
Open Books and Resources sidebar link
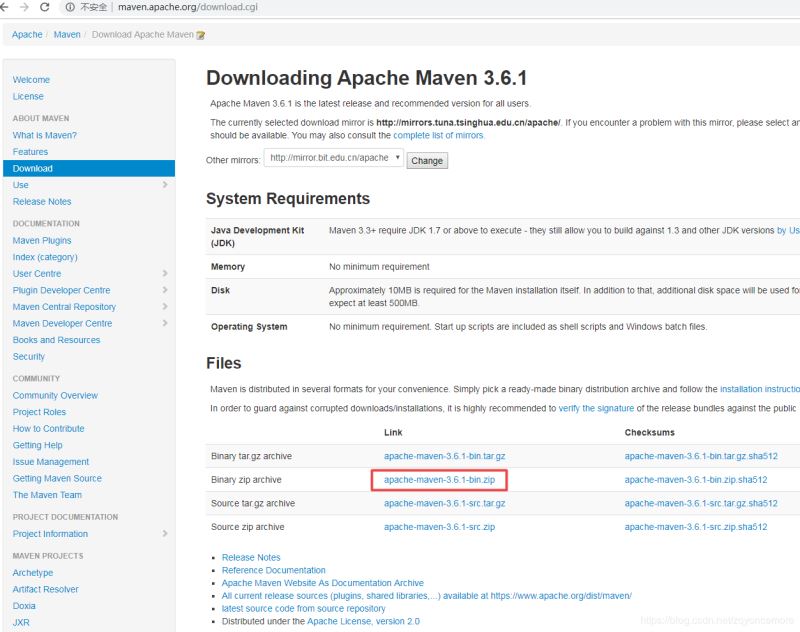point(56,340)
